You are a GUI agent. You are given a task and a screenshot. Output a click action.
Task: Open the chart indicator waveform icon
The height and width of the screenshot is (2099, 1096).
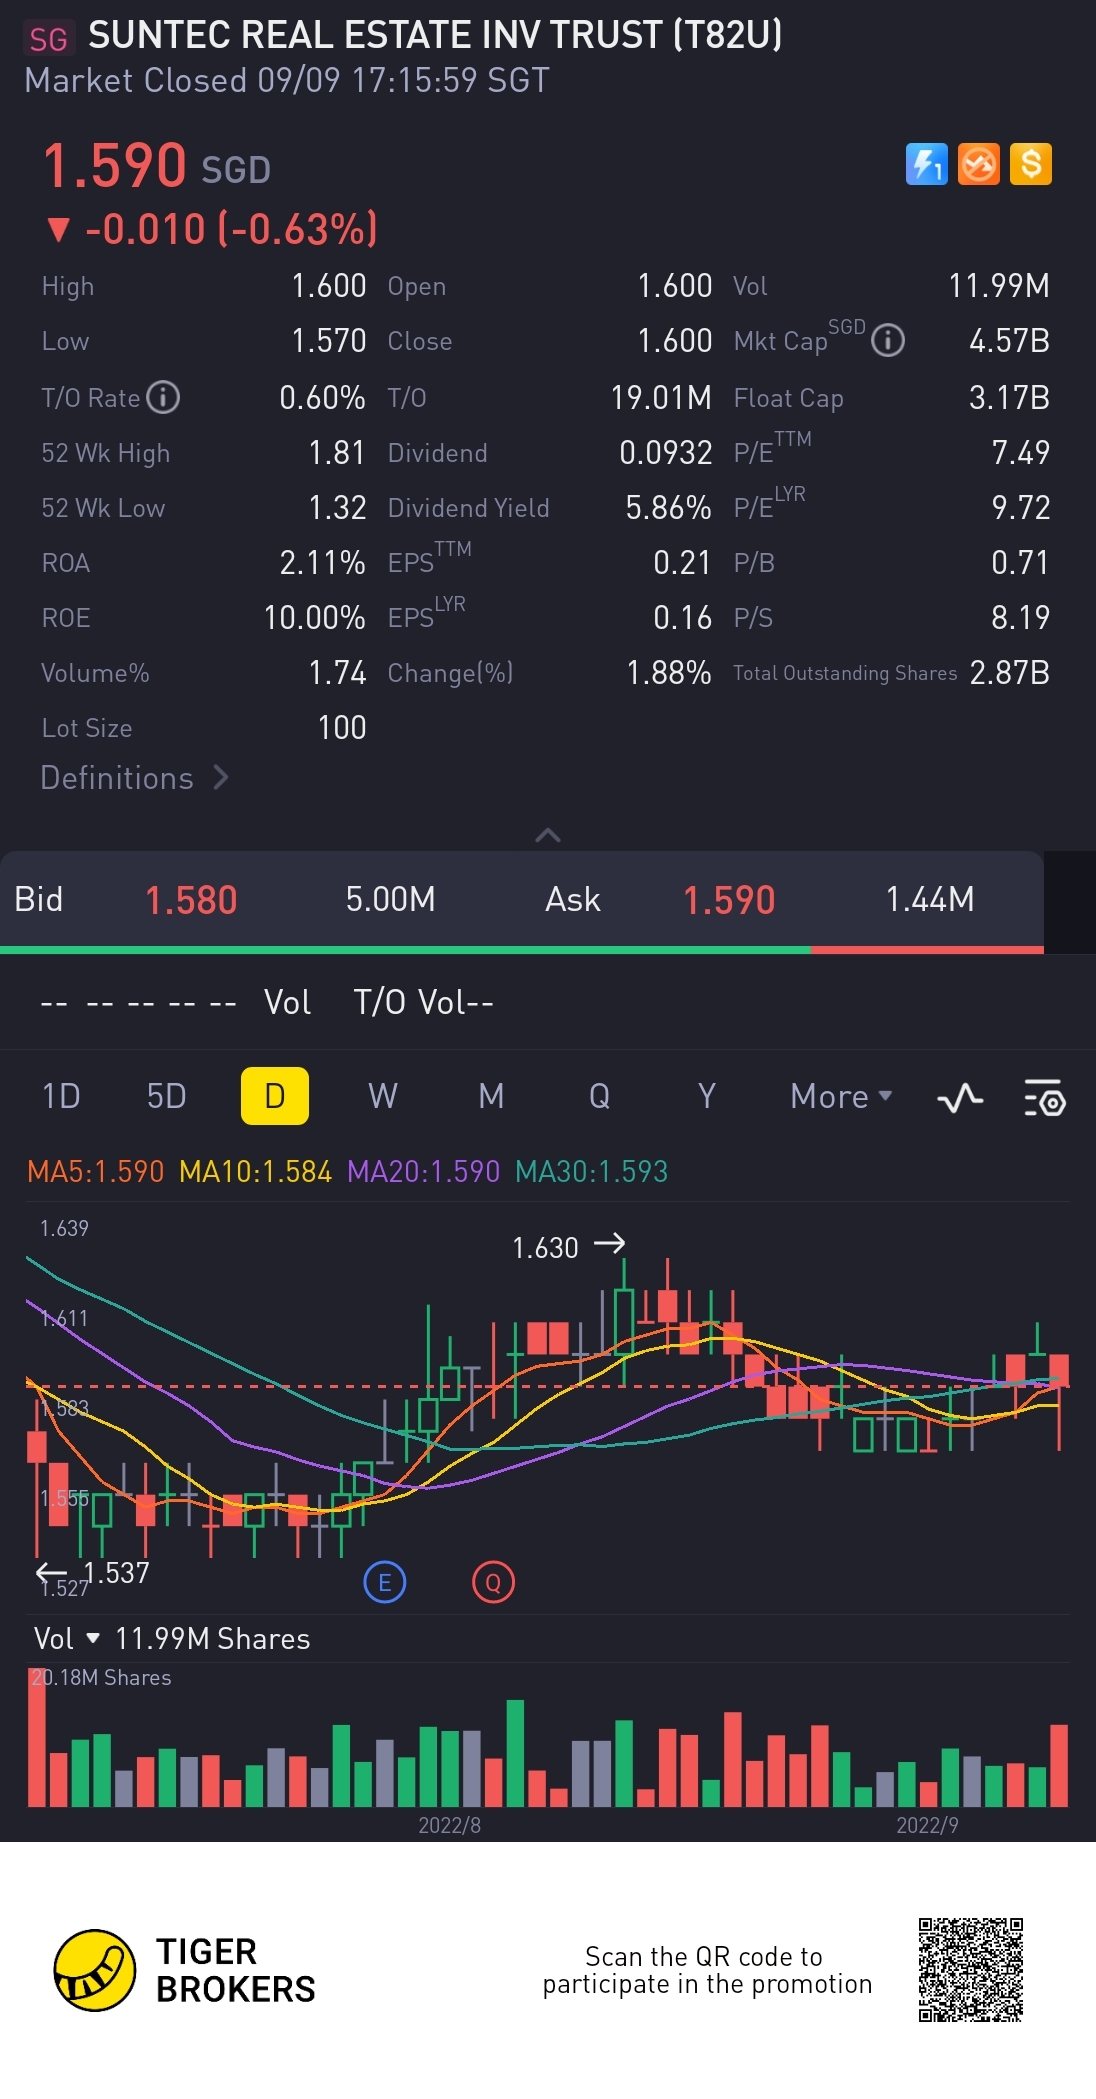point(960,1097)
